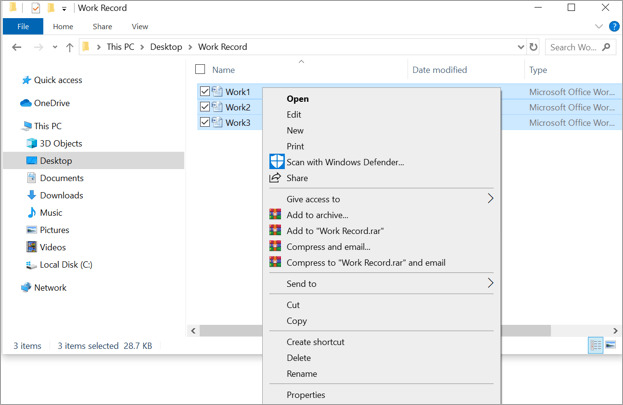Uncheck the Work1 file checkbox
Image resolution: width=623 pixels, height=405 pixels.
click(205, 92)
